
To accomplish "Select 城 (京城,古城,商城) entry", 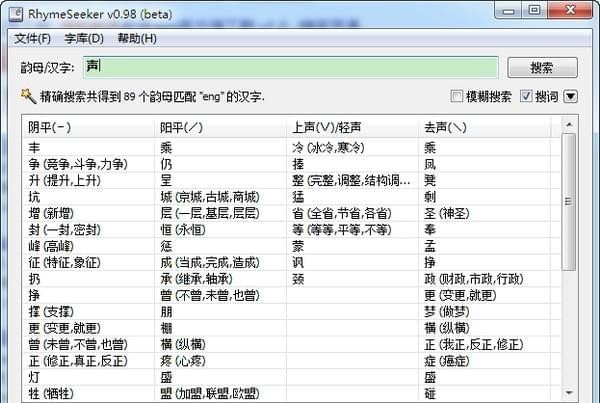I will pyautogui.click(x=210, y=197).
